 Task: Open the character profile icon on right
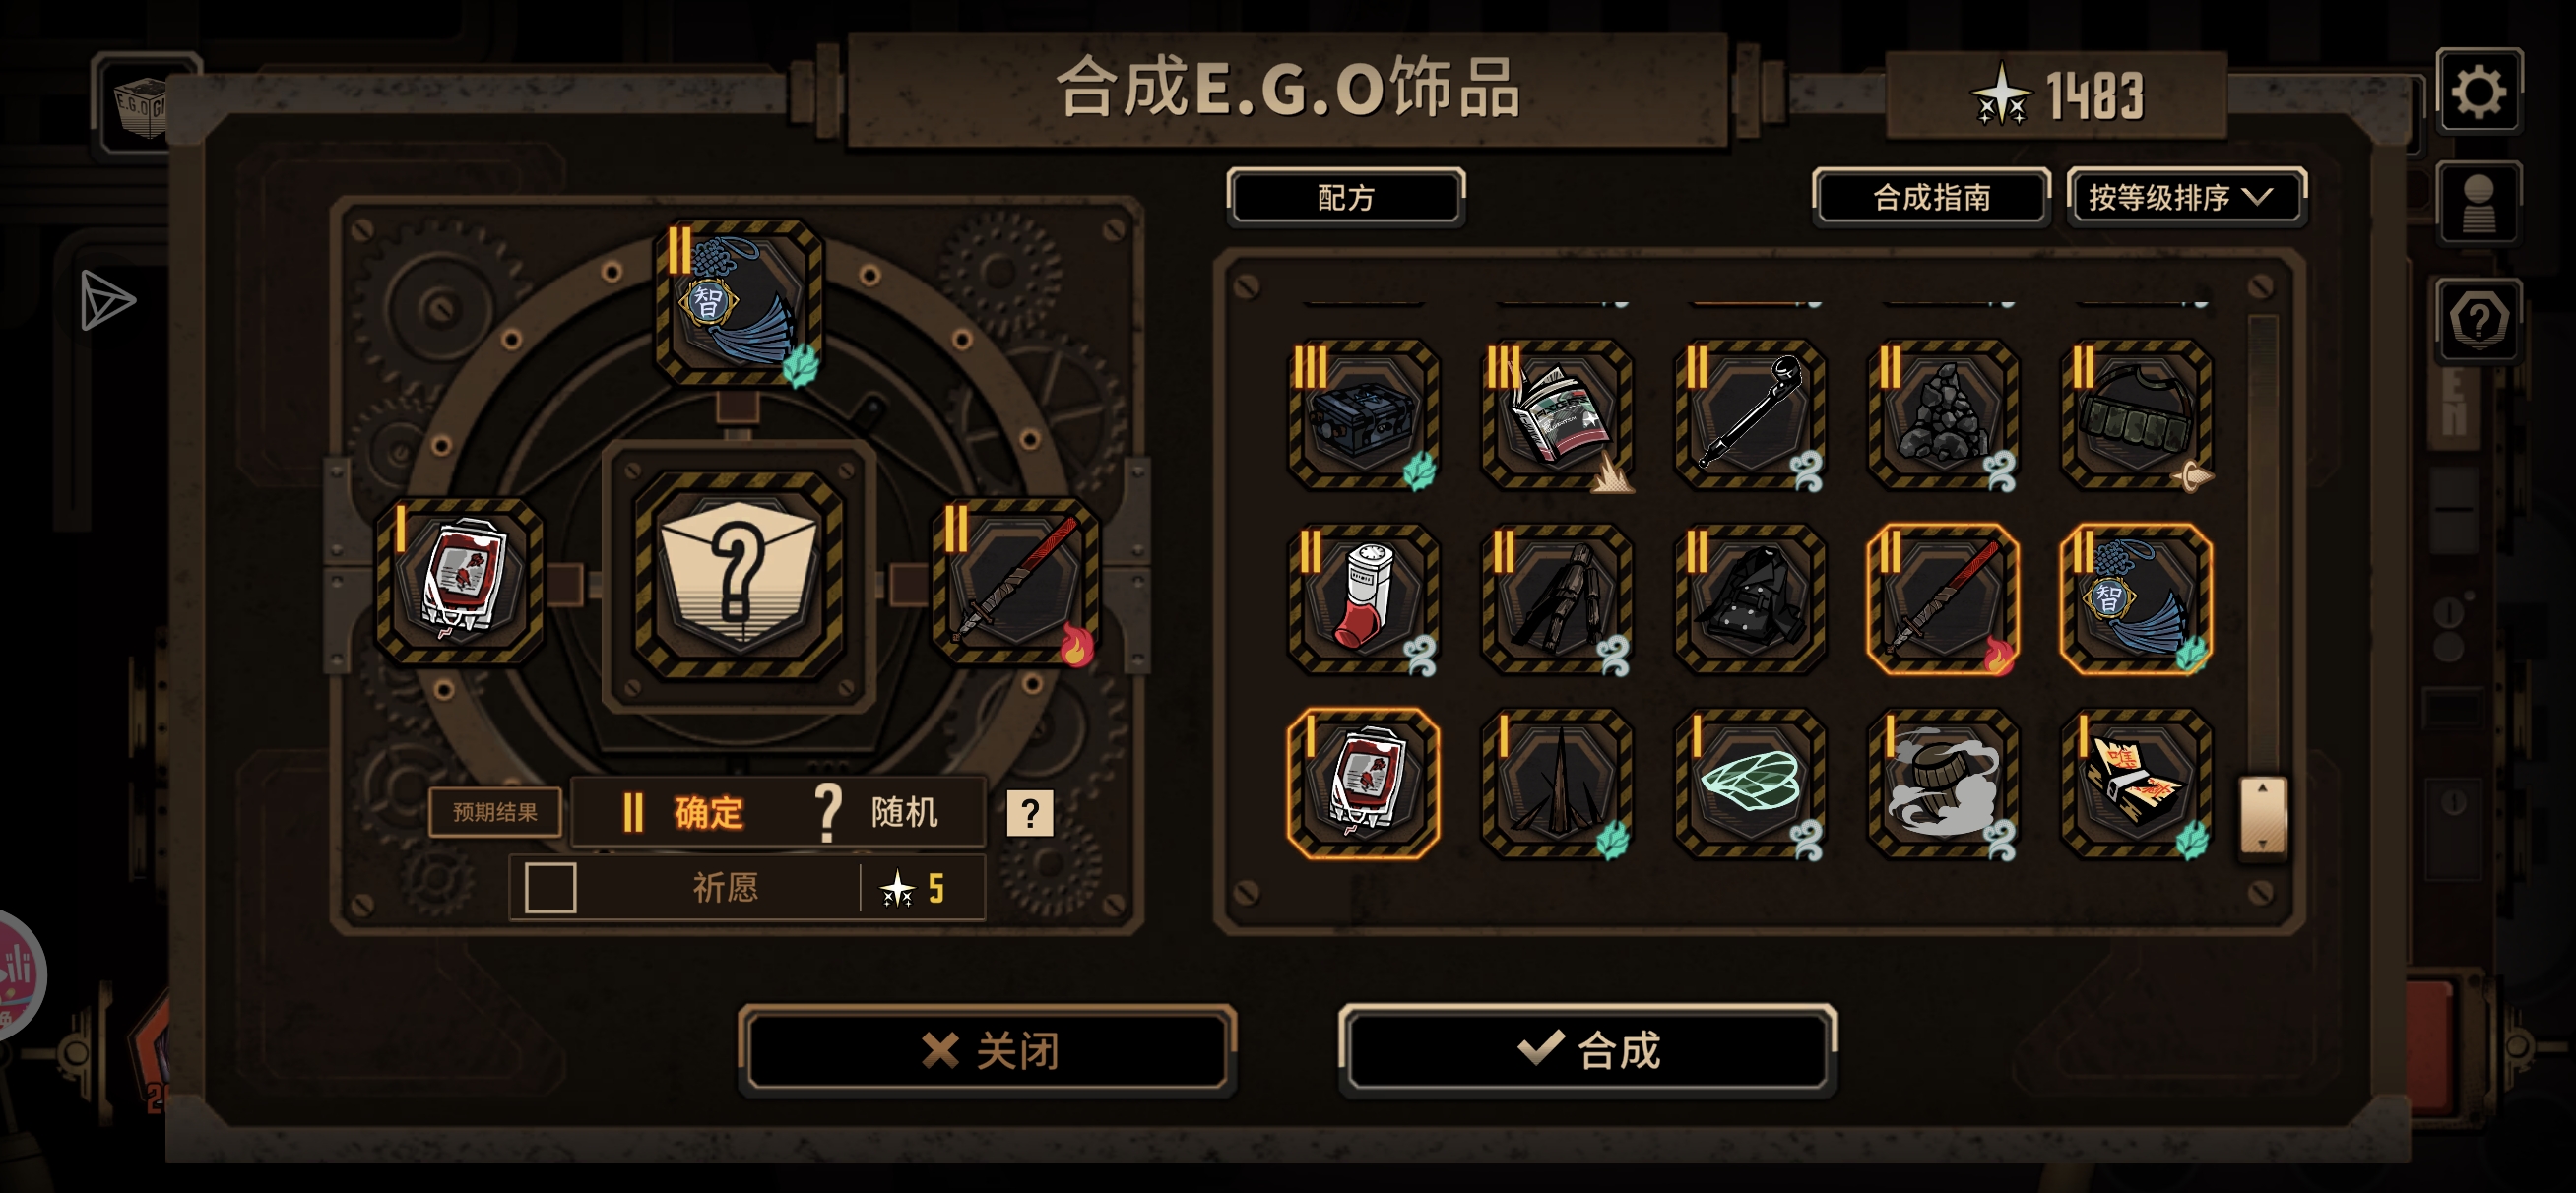(2478, 203)
